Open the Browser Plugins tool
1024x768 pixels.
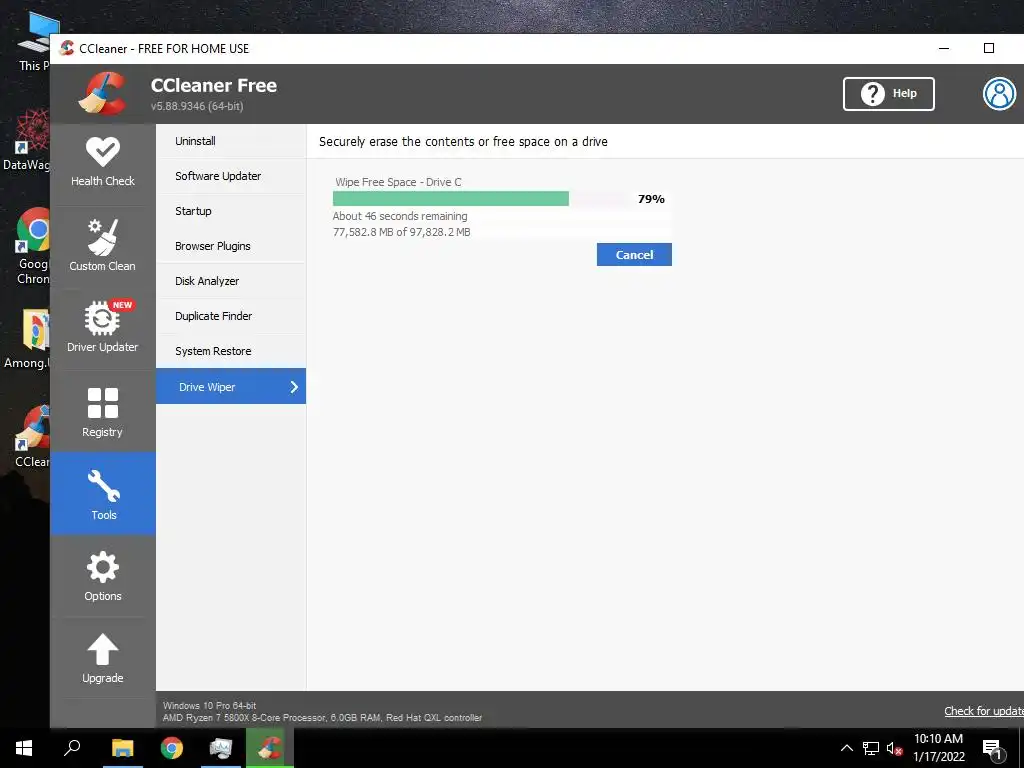click(231, 246)
